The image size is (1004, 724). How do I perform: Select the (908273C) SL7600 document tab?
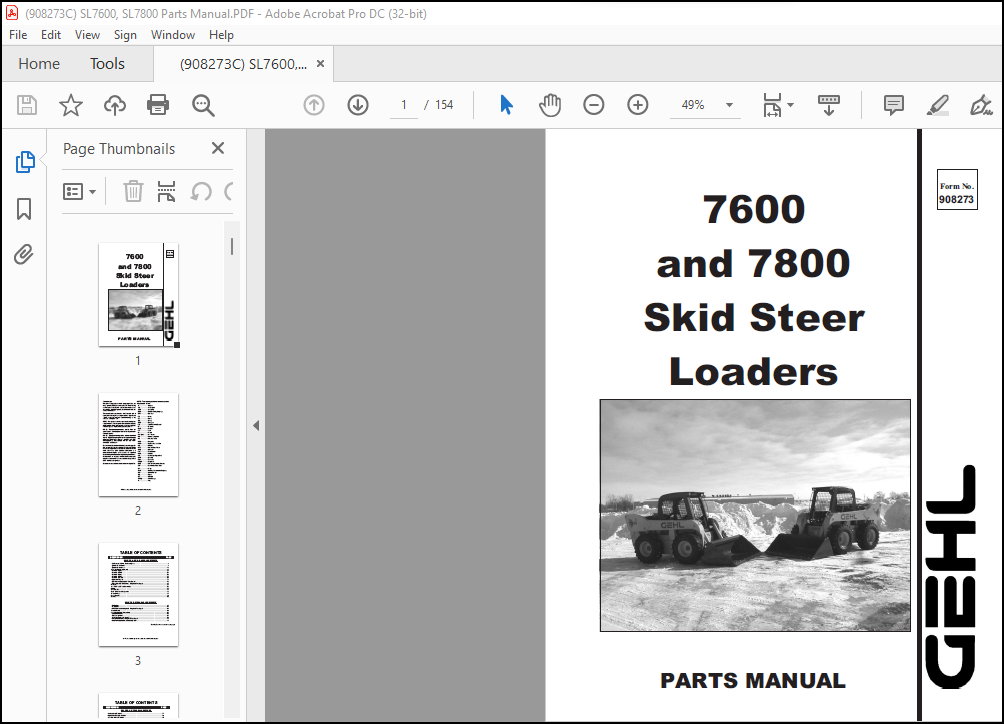pos(243,64)
